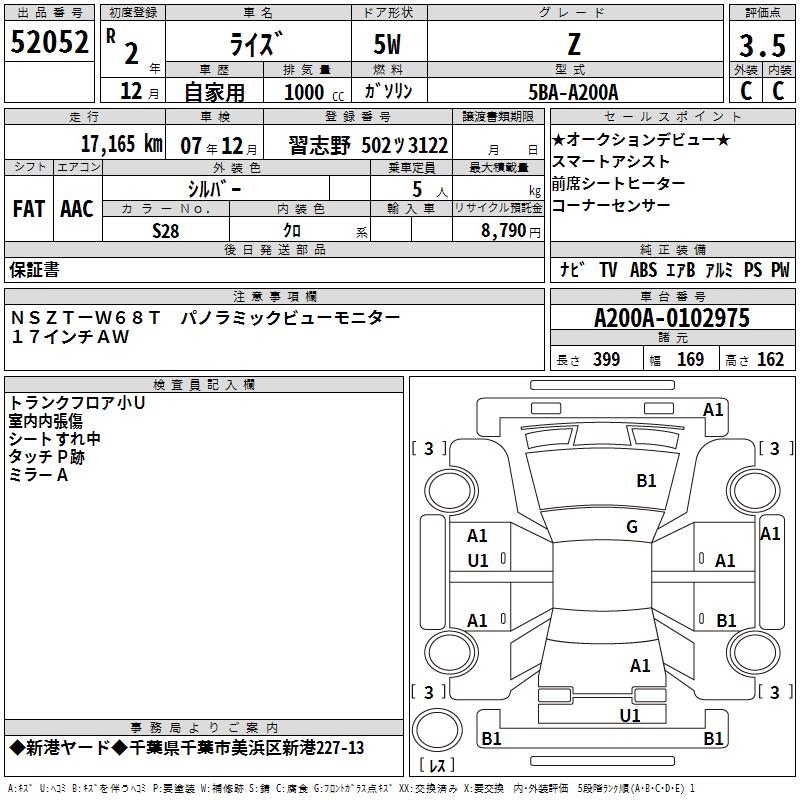
Task: Select inspector note ミラーA
Action: coord(38,474)
